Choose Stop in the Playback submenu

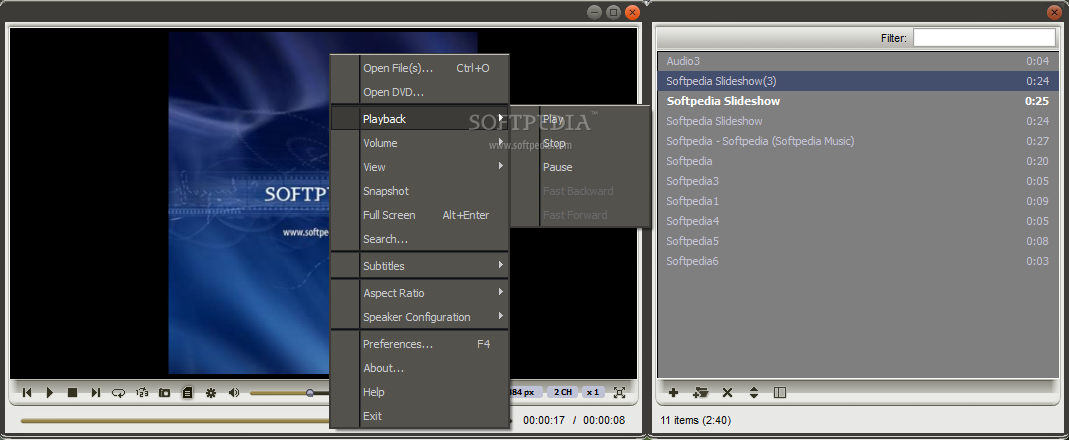(x=581, y=143)
